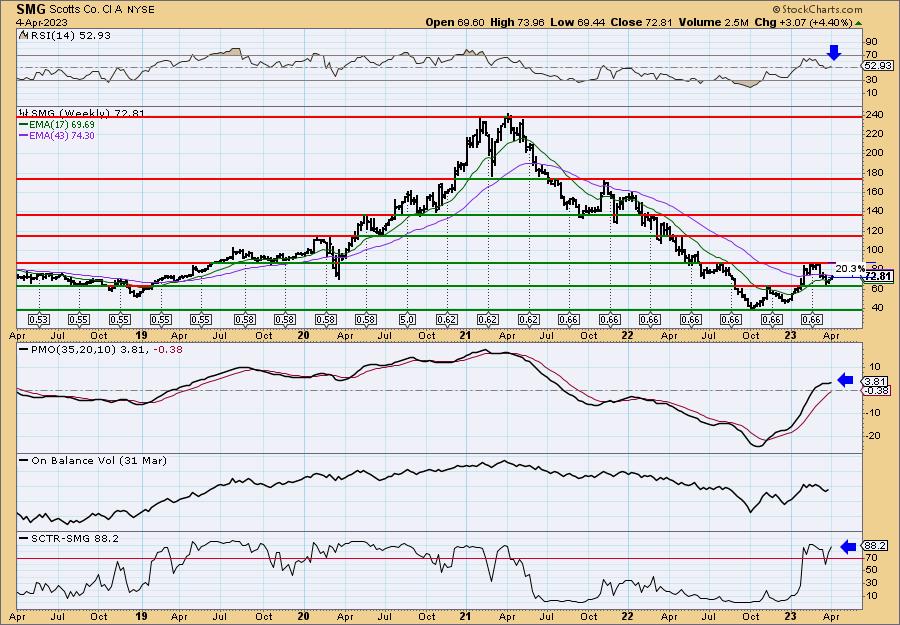Click the 52.93 RSI value tag on right axis
Screen dimensions: 900x625
(878, 66)
